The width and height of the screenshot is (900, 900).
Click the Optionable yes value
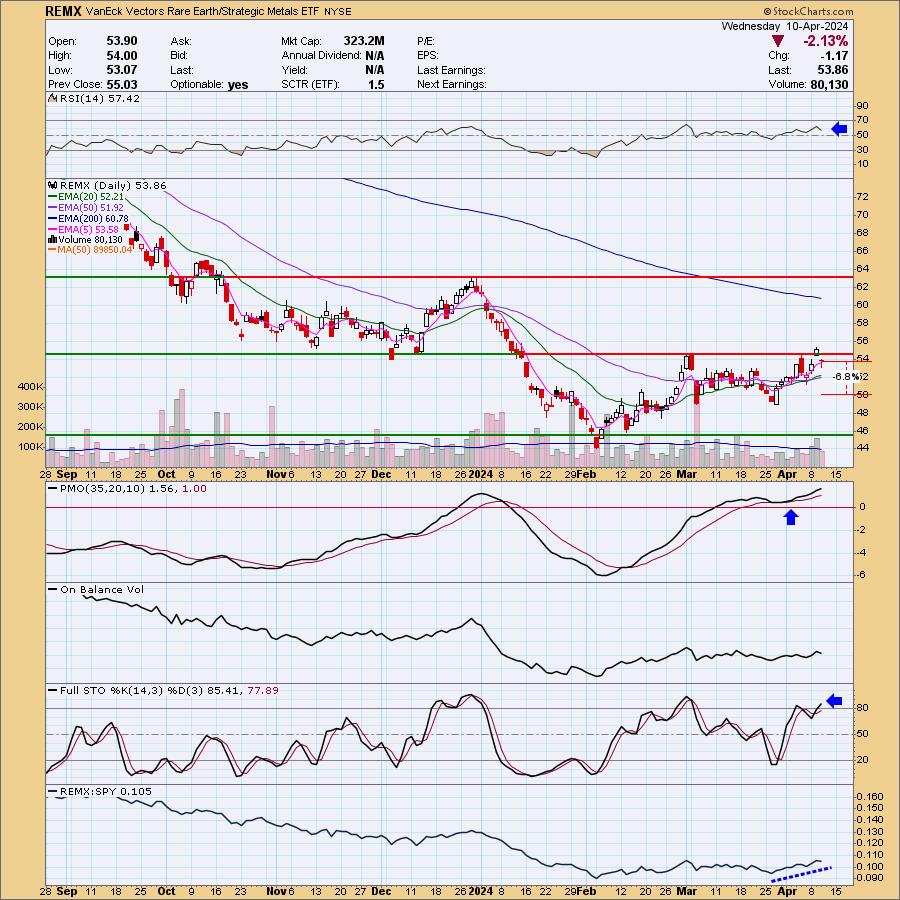pyautogui.click(x=238, y=84)
